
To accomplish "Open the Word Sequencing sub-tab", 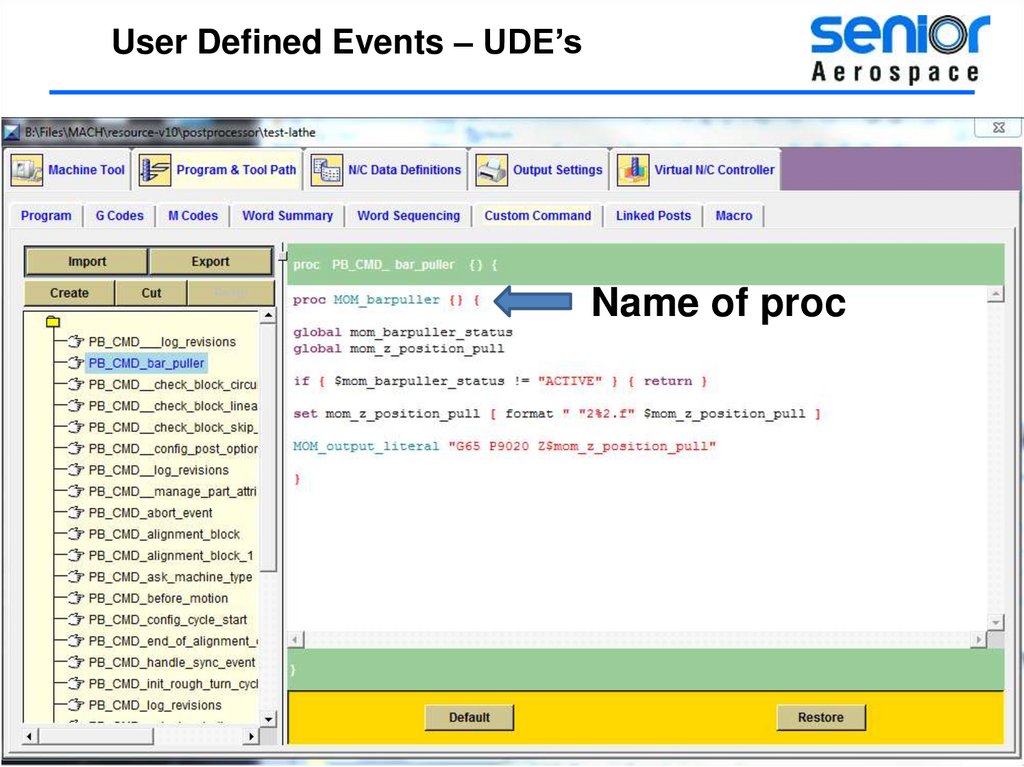I will pos(408,216).
